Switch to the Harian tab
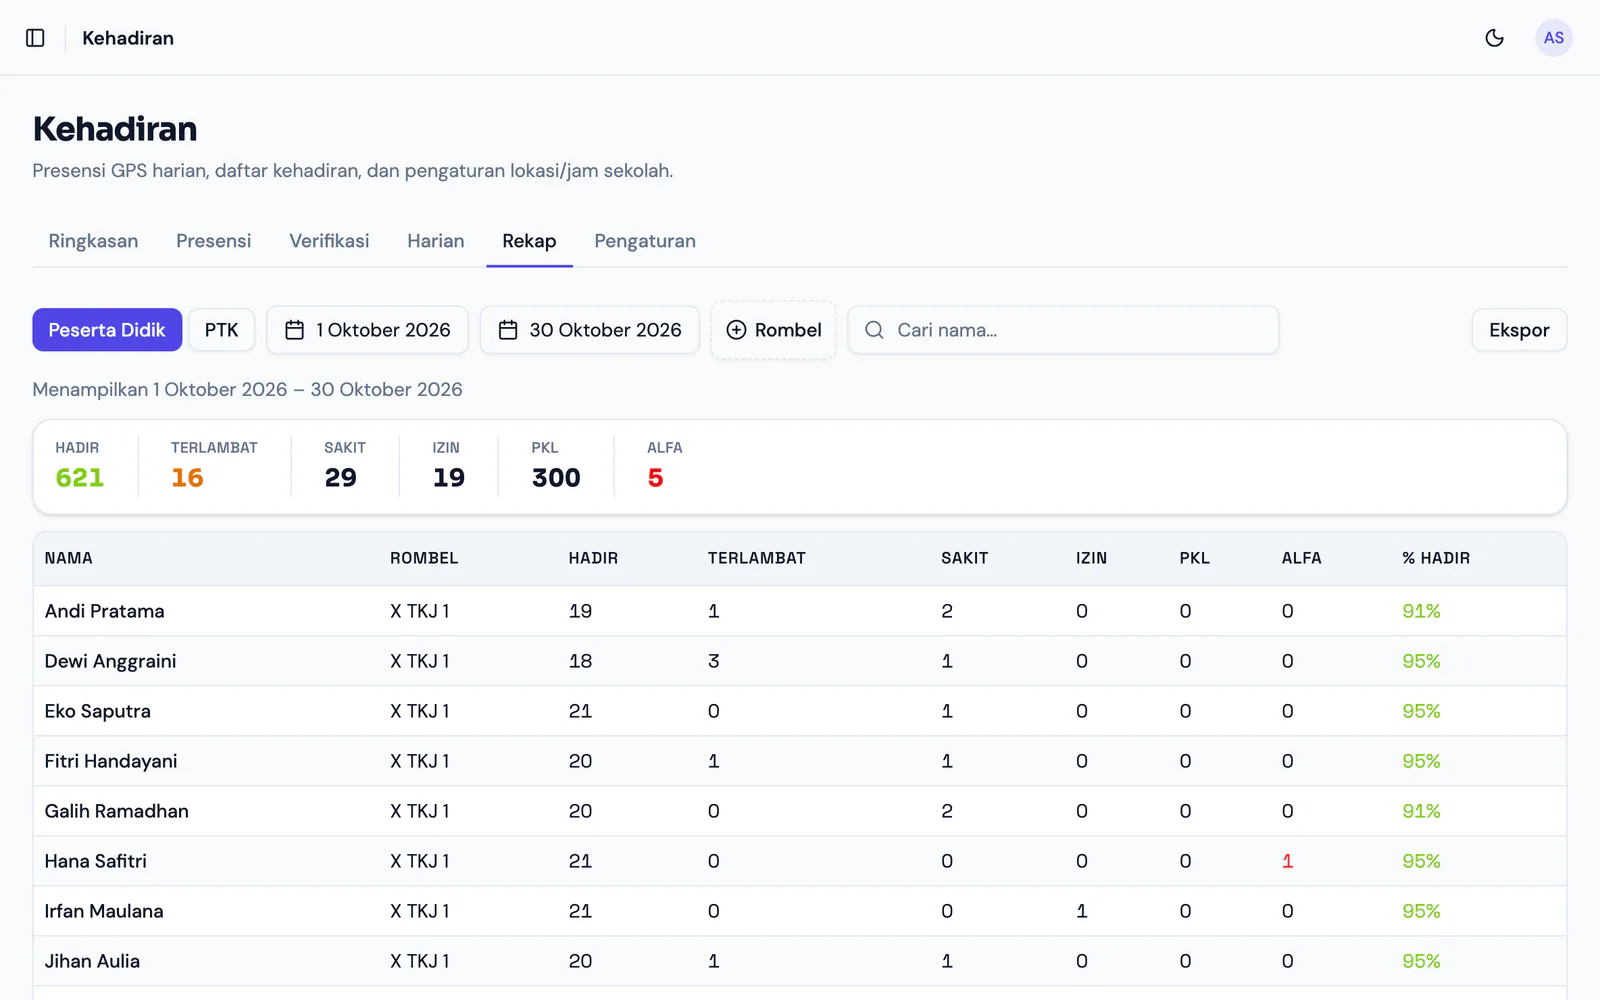This screenshot has height=1000, width=1600. 436,241
